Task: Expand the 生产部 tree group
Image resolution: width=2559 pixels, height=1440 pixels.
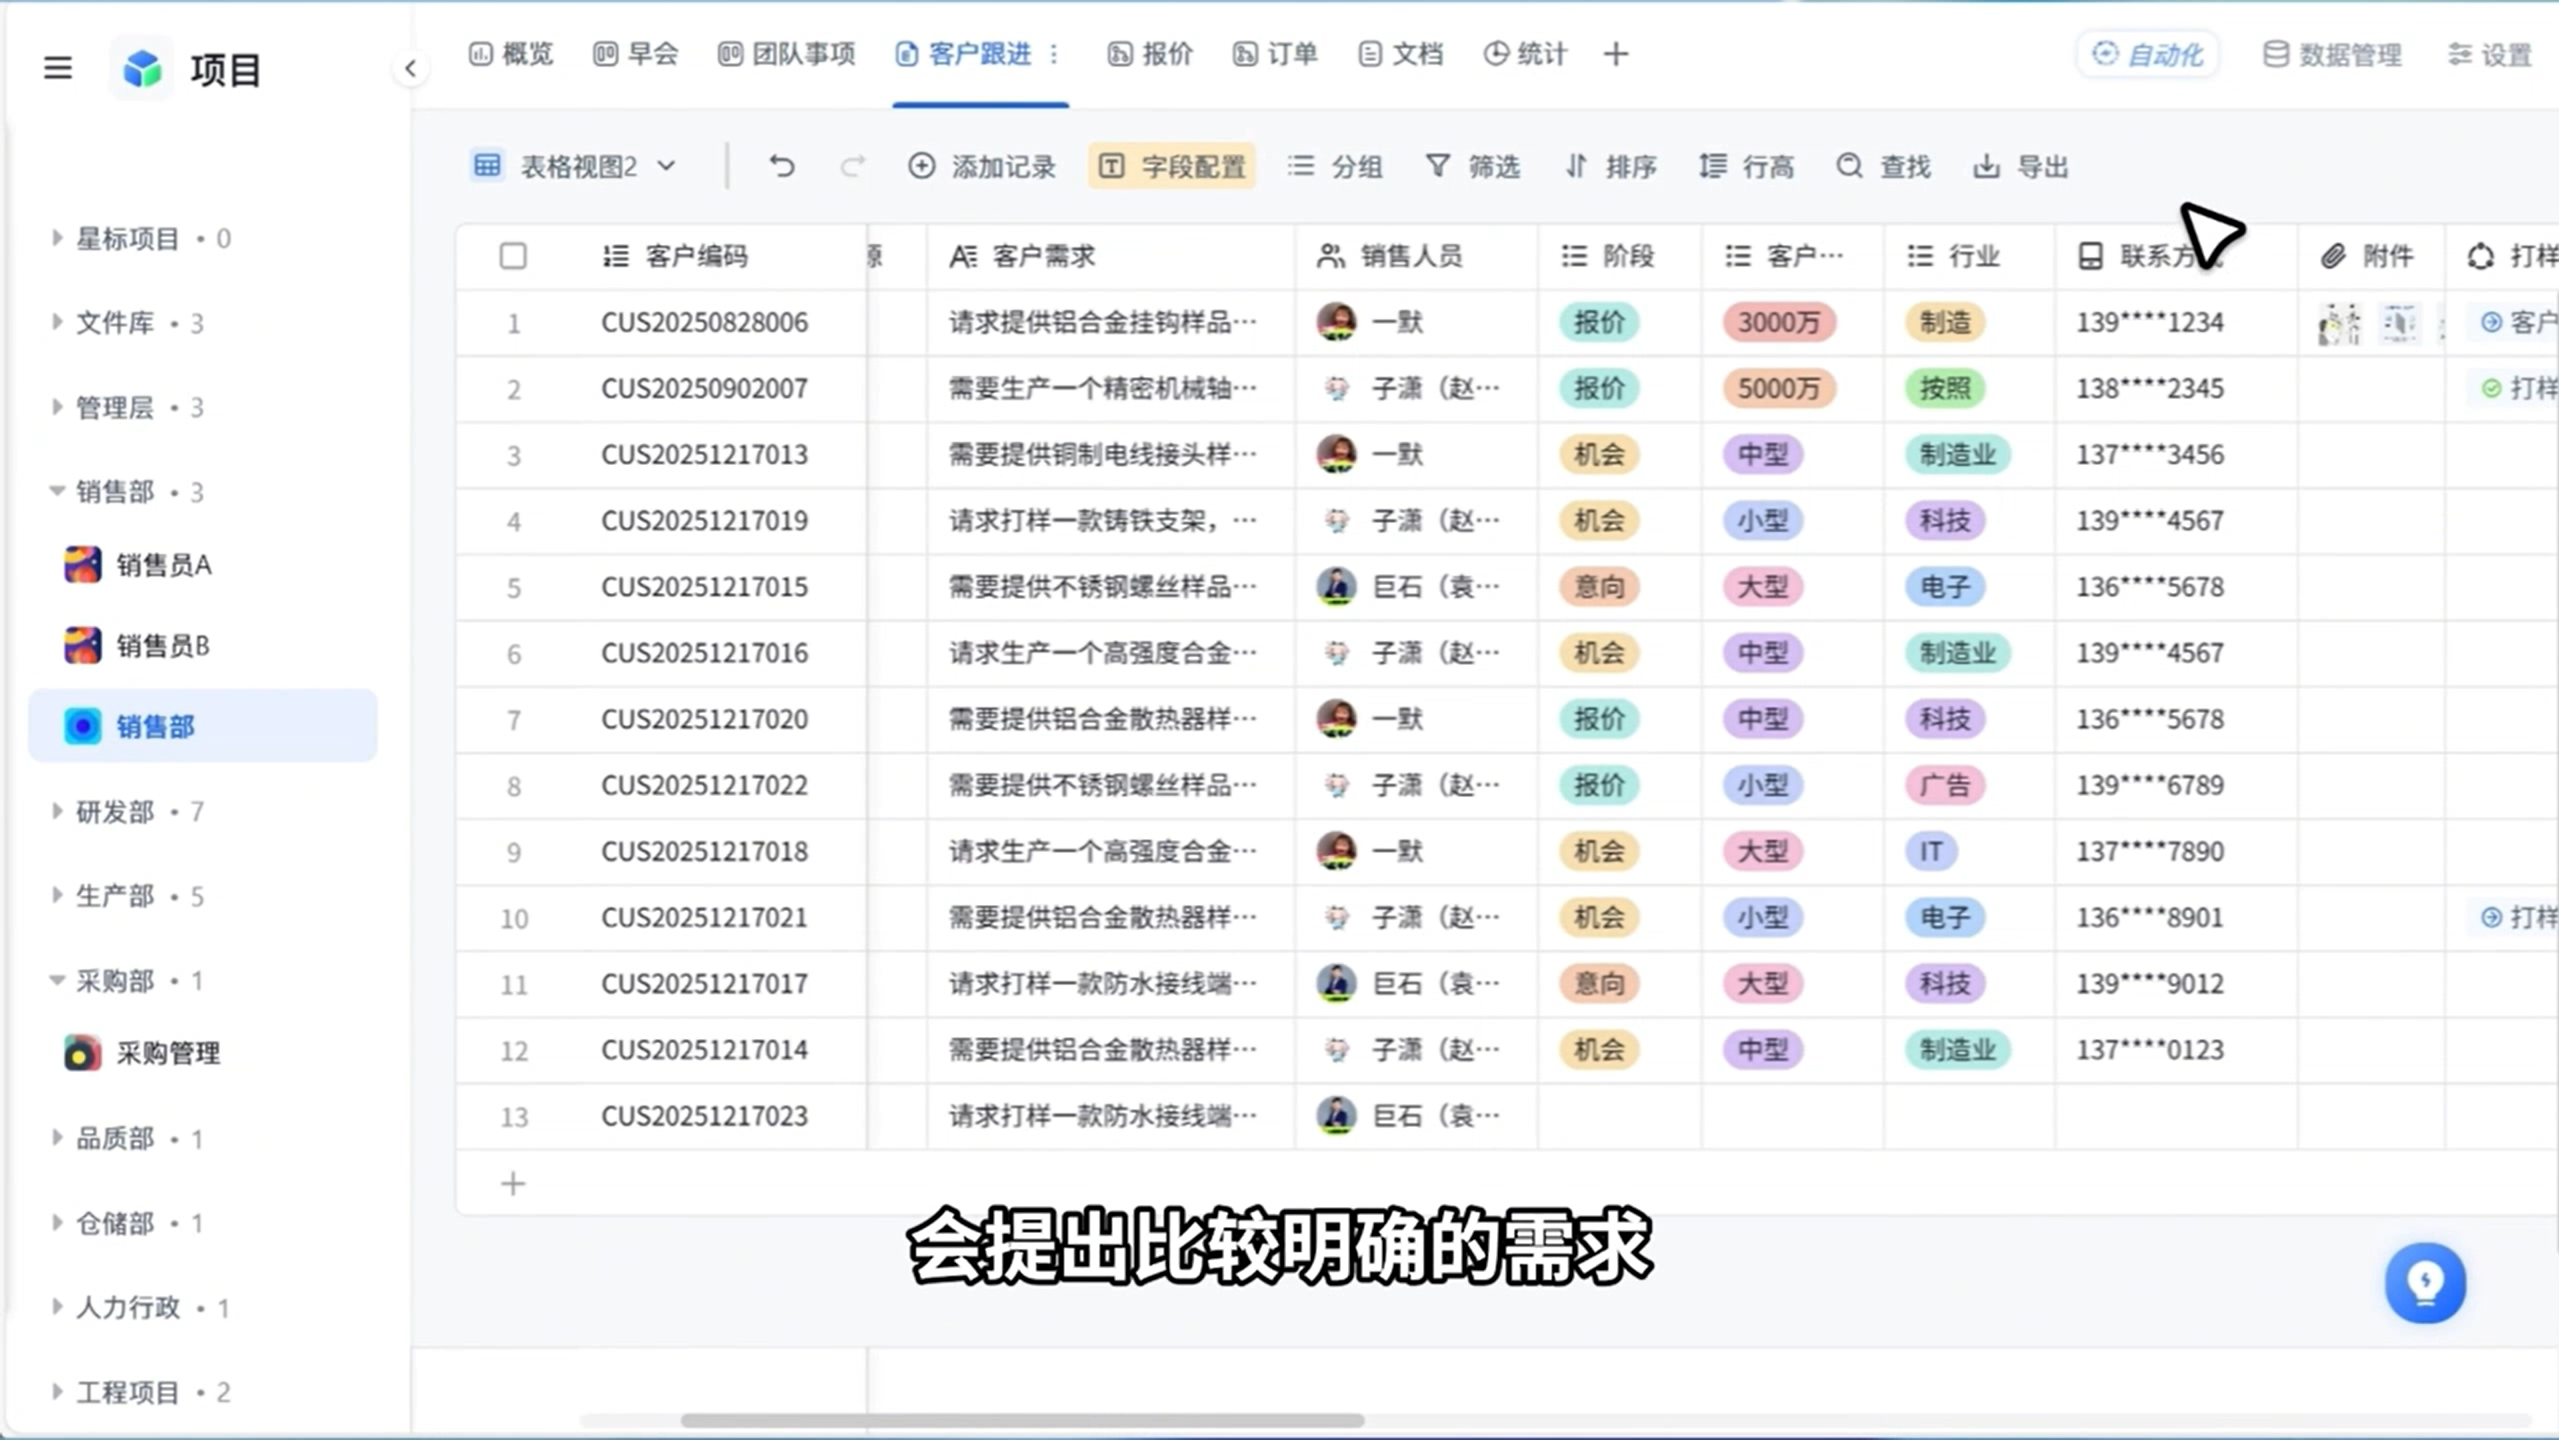Action: point(57,895)
